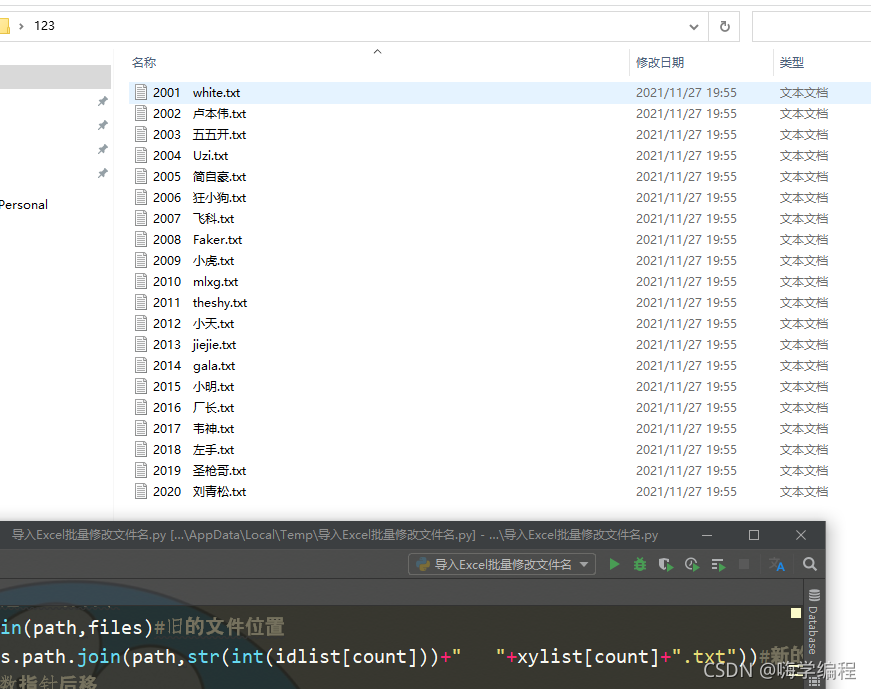871x689 pixels.
Task: Click the fourth pin icon in Quick access
Action: click(103, 173)
